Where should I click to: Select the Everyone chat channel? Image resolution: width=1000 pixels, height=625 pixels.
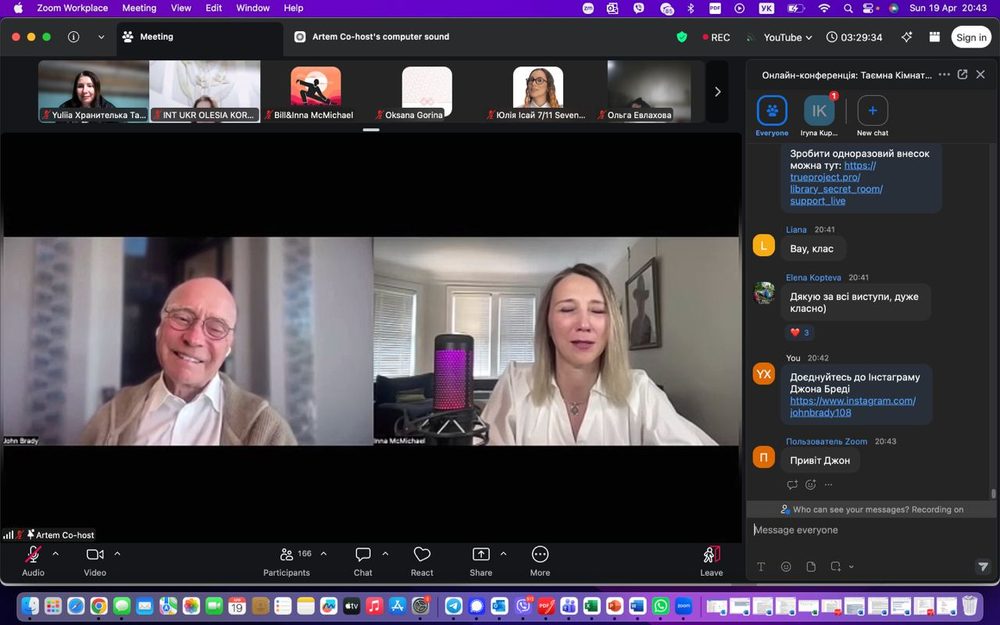(772, 115)
